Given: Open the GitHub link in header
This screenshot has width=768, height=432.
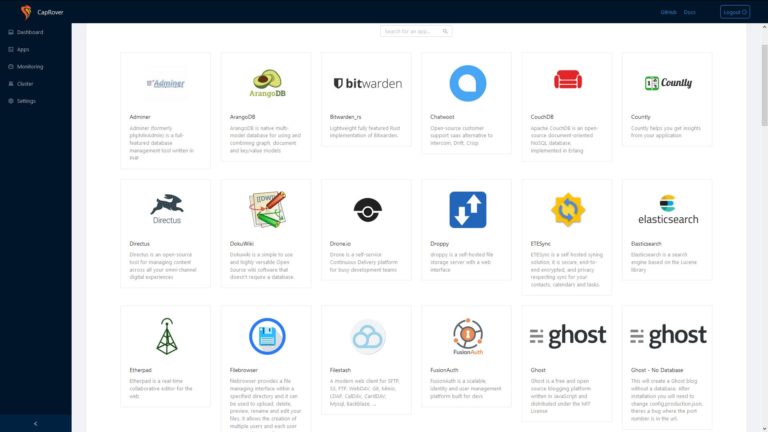Looking at the screenshot, I should [x=668, y=12].
